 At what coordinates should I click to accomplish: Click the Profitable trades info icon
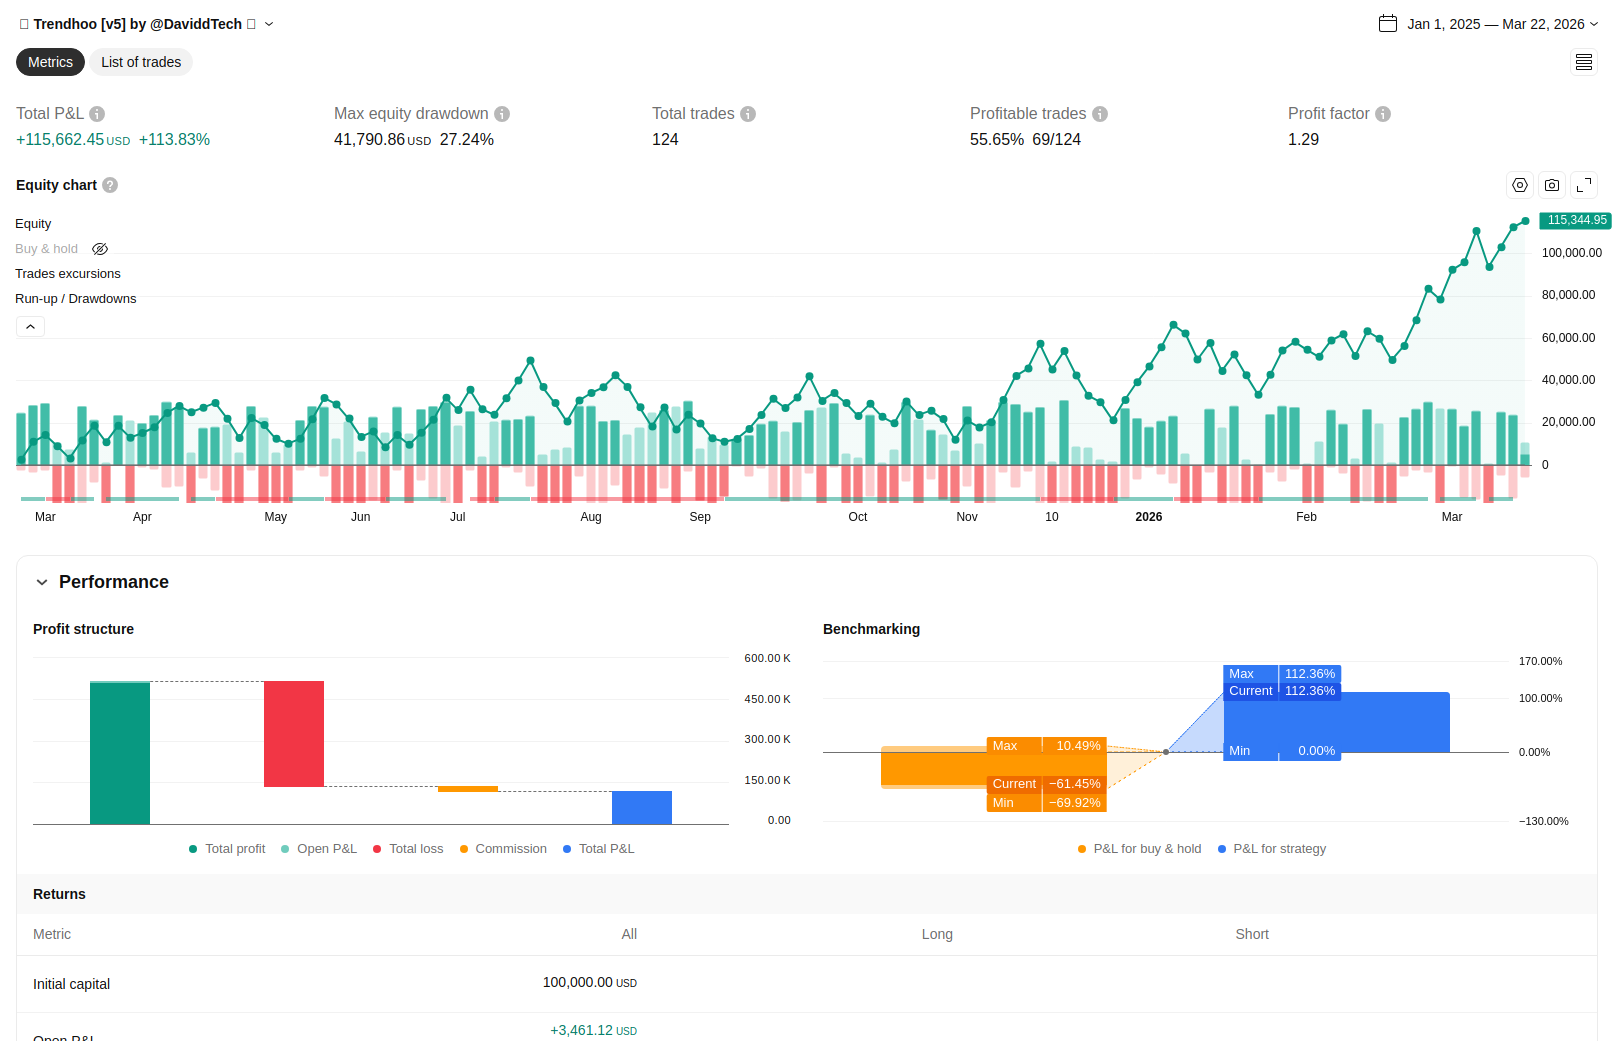pyautogui.click(x=1100, y=114)
